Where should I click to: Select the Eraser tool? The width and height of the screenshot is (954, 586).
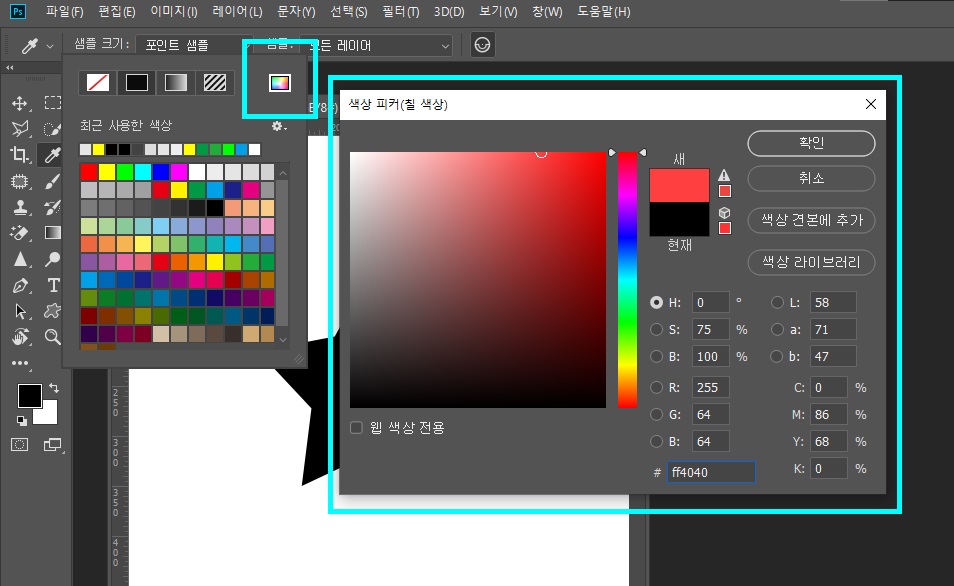[x=19, y=232]
